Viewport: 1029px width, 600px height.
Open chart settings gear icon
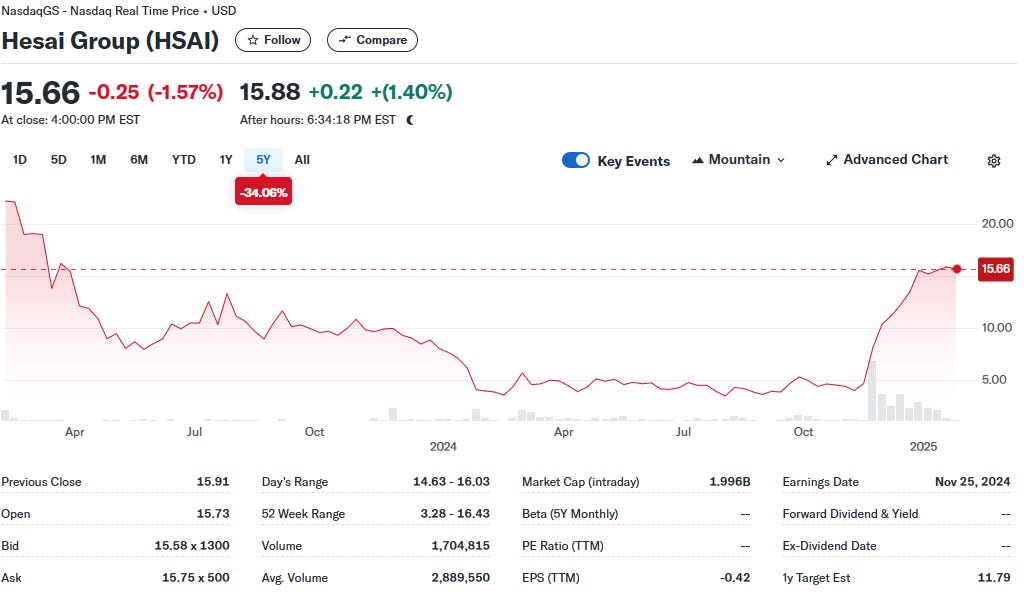click(994, 161)
